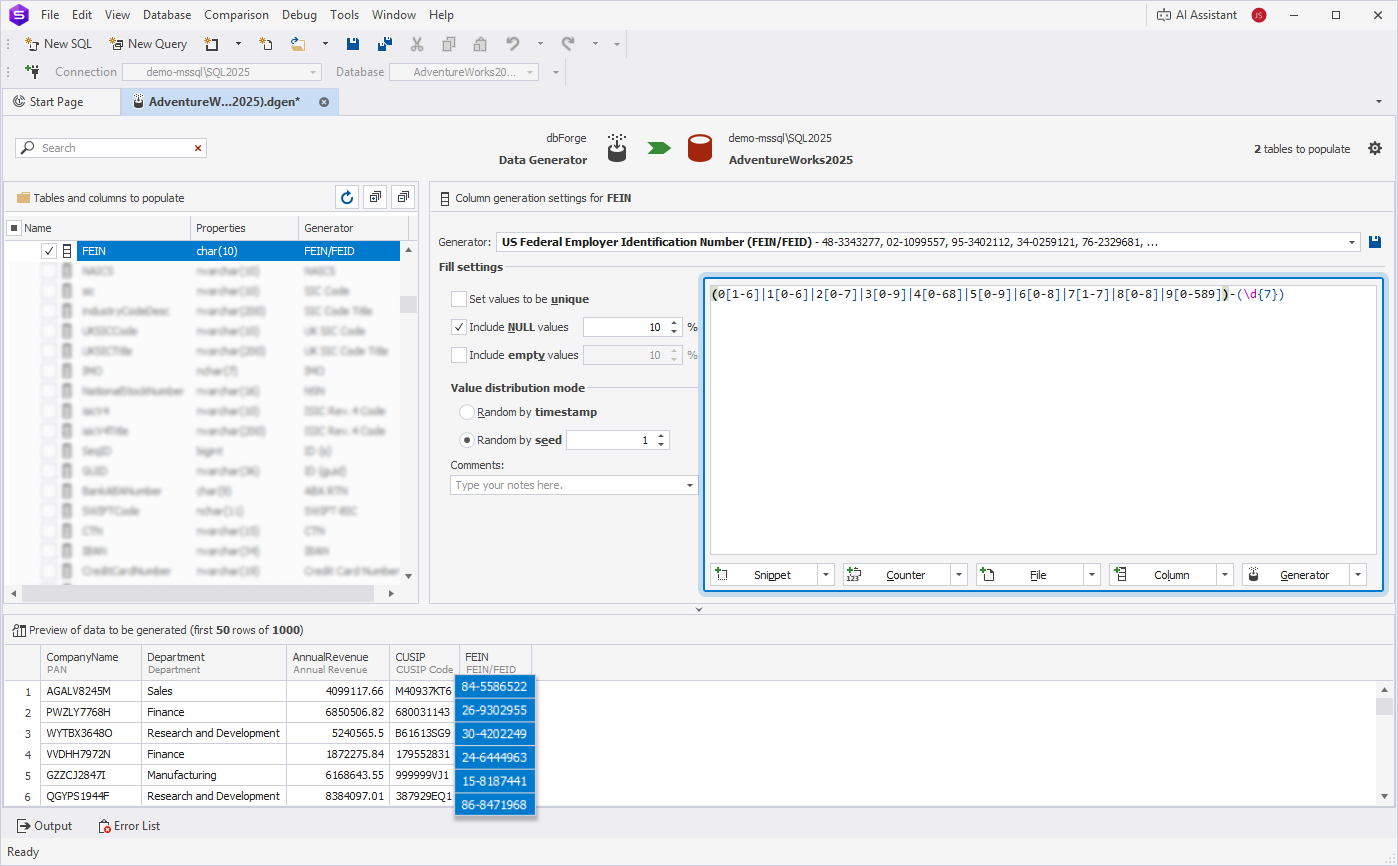
Task: Click the Open file folder icon
Action: pyautogui.click(x=298, y=44)
